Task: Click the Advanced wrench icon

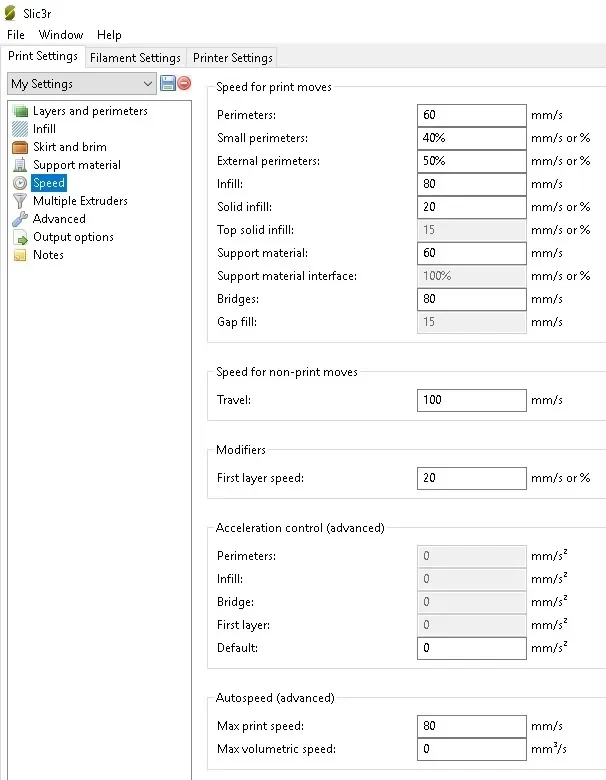Action: point(20,219)
